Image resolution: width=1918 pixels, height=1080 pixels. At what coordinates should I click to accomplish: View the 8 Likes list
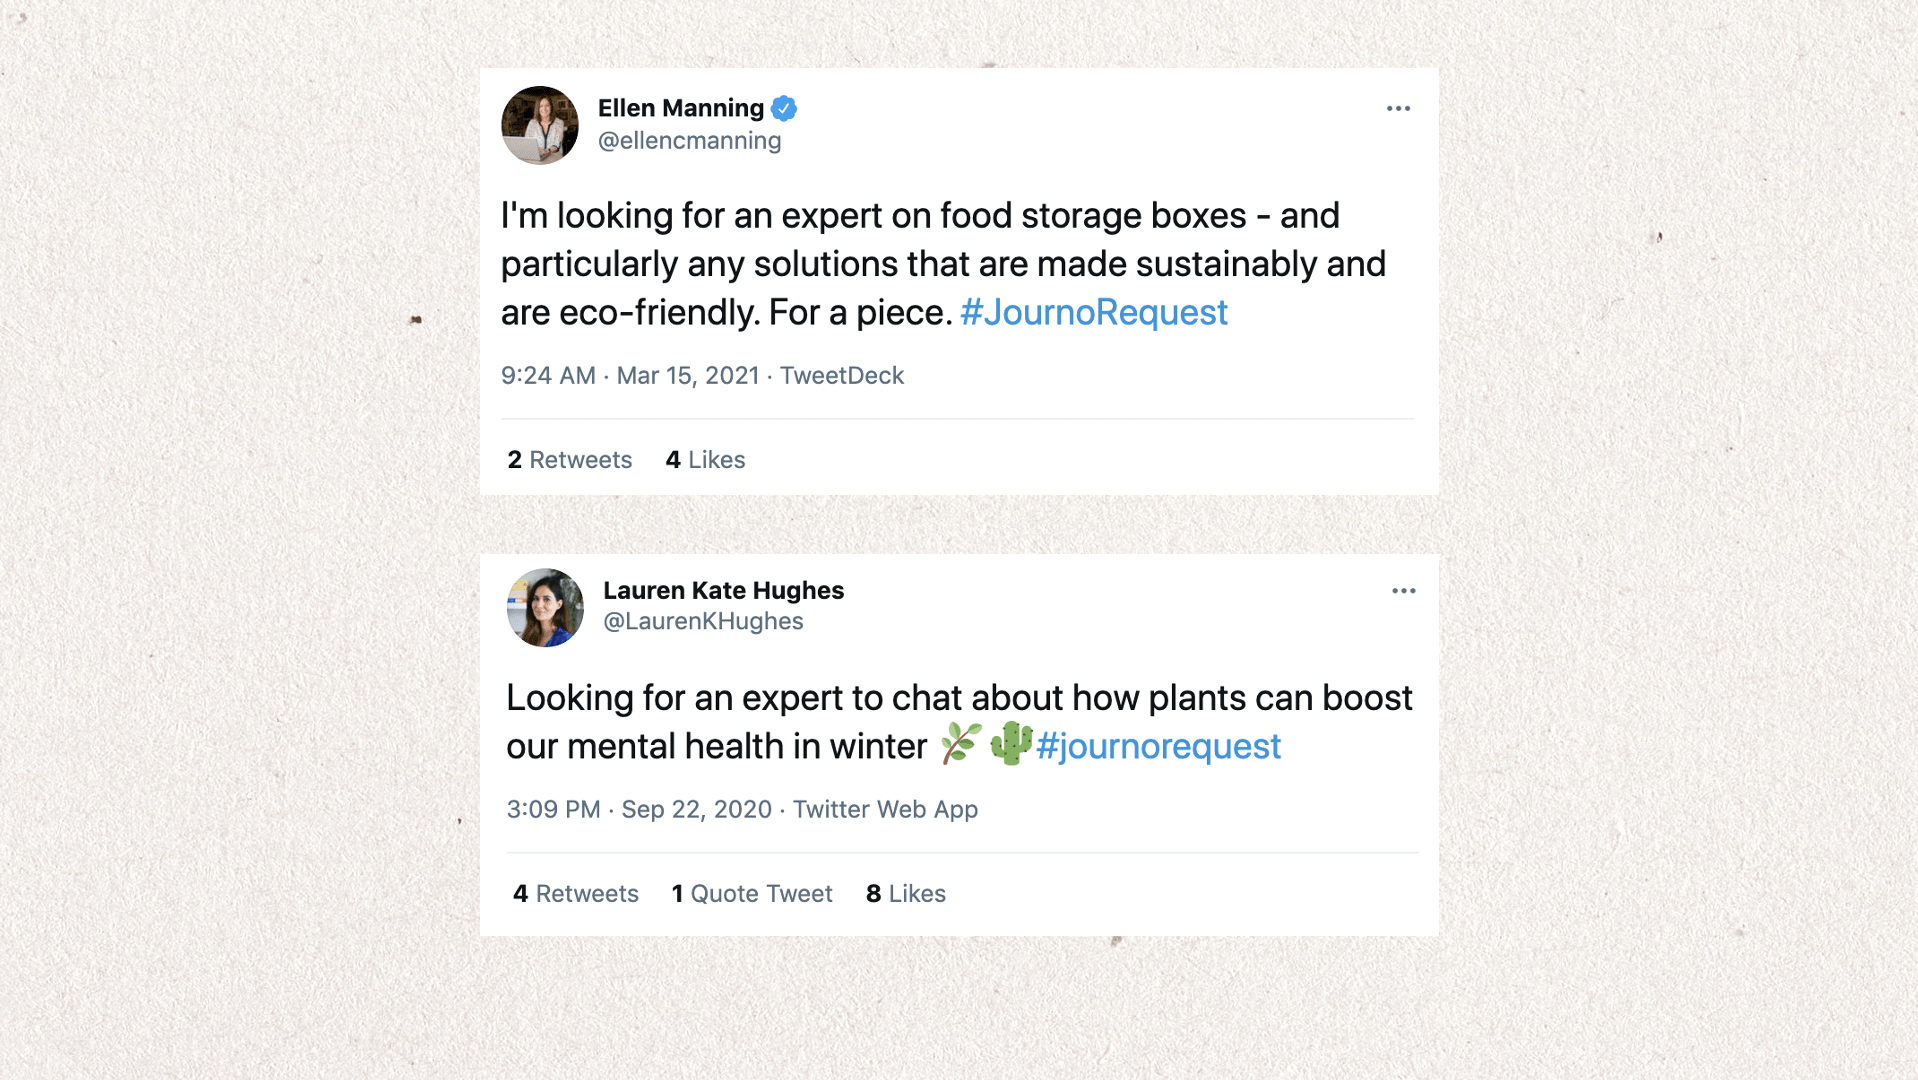pos(906,894)
